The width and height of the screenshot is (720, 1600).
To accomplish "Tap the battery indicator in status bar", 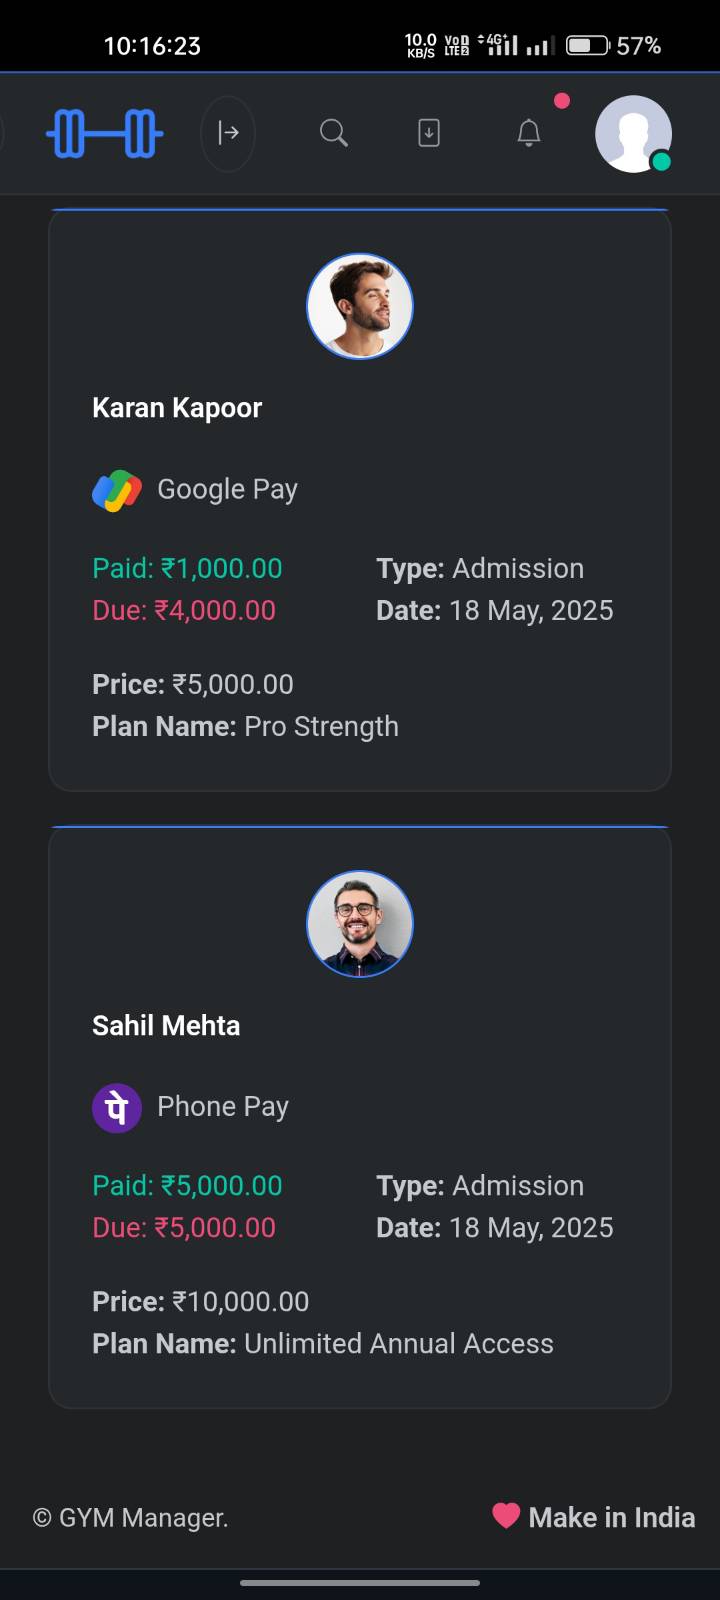I will pyautogui.click(x=587, y=45).
